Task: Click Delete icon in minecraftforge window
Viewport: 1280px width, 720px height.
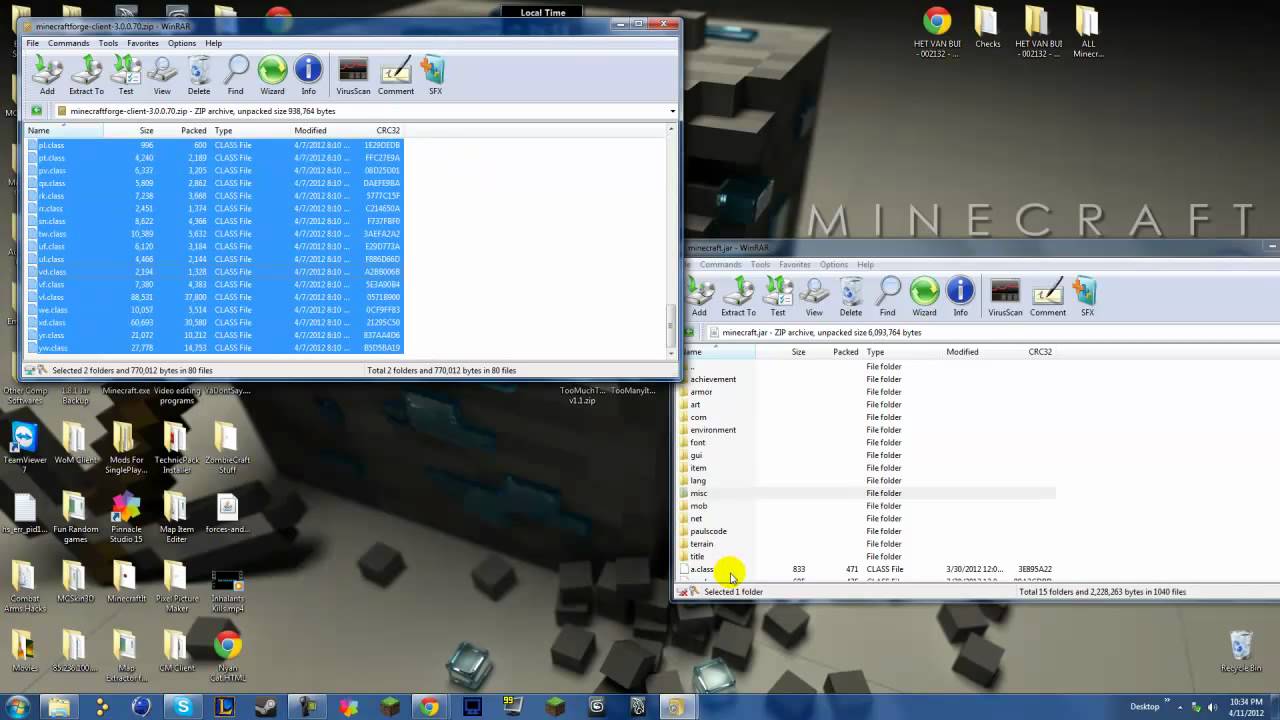Action: click(199, 75)
